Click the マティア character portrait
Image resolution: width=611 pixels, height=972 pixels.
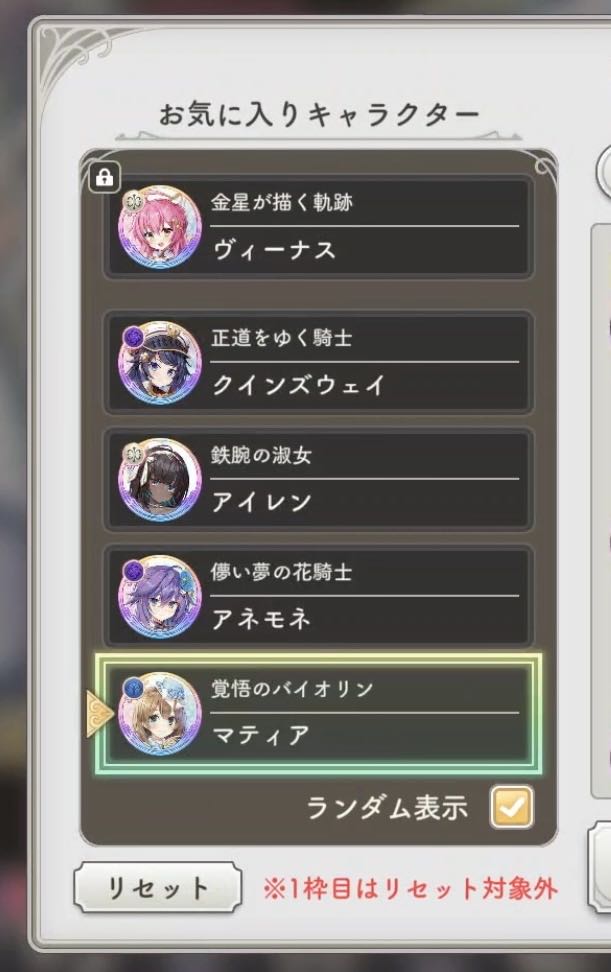(x=160, y=714)
